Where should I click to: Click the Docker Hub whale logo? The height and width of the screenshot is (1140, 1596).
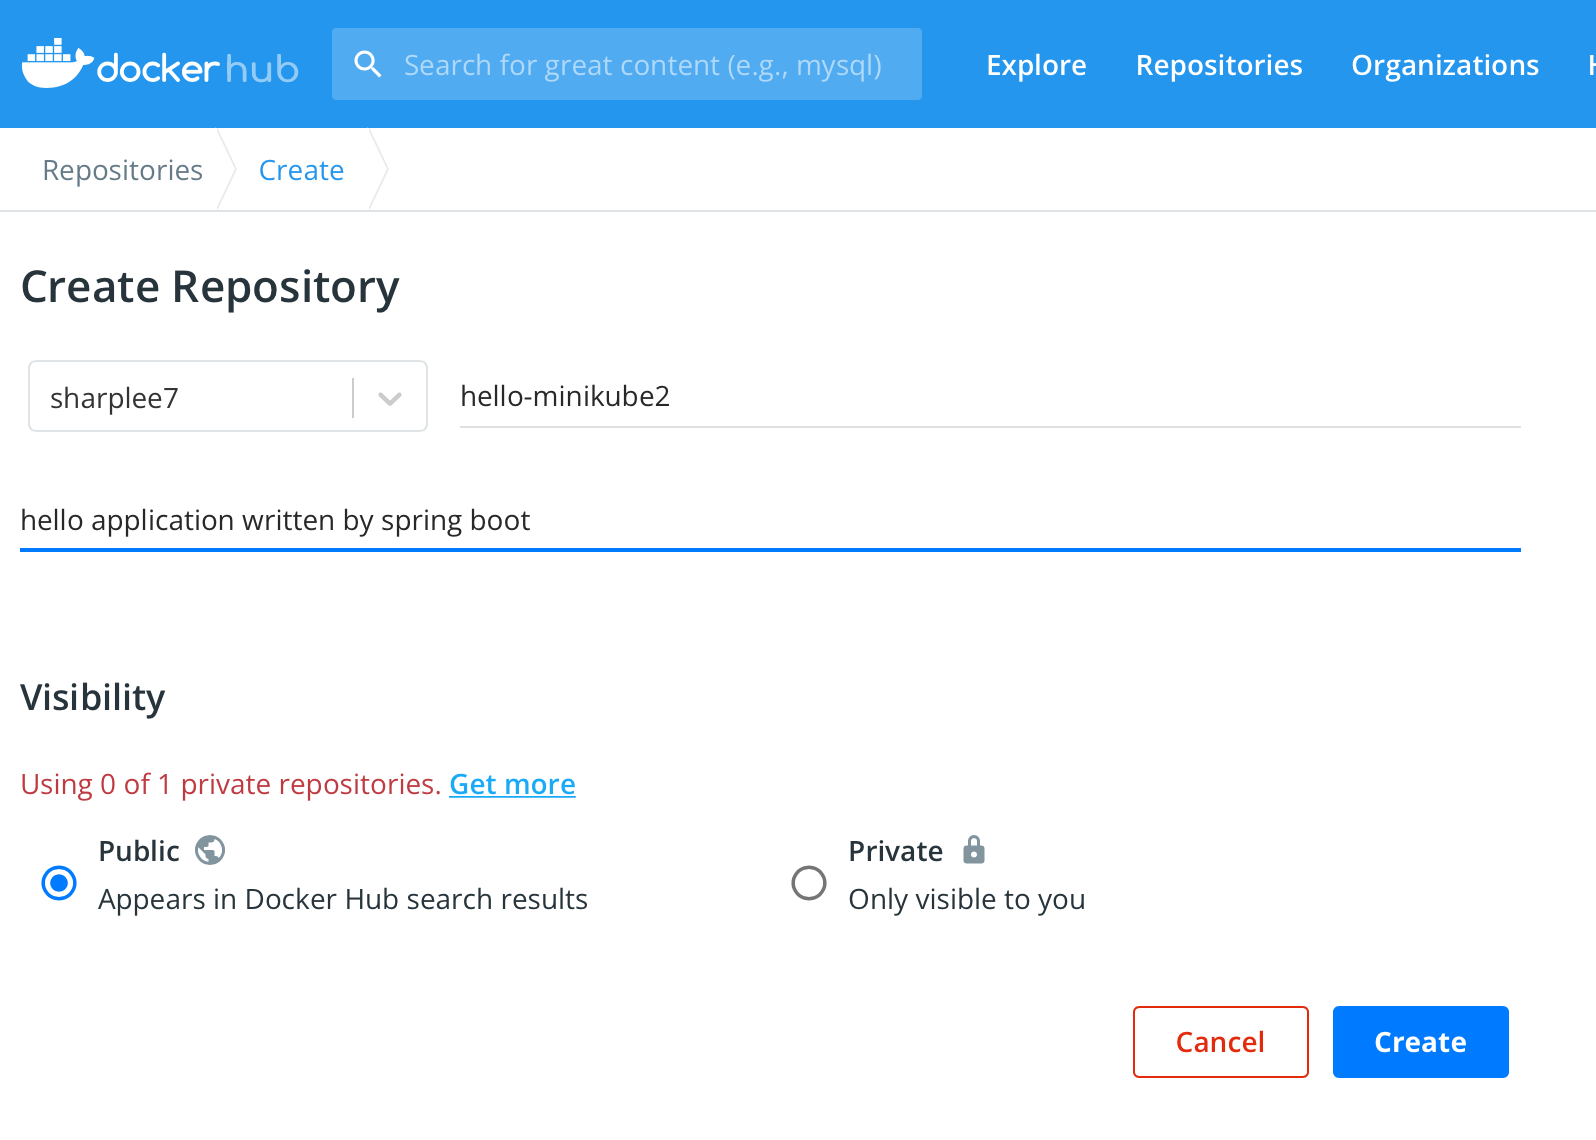click(x=160, y=64)
